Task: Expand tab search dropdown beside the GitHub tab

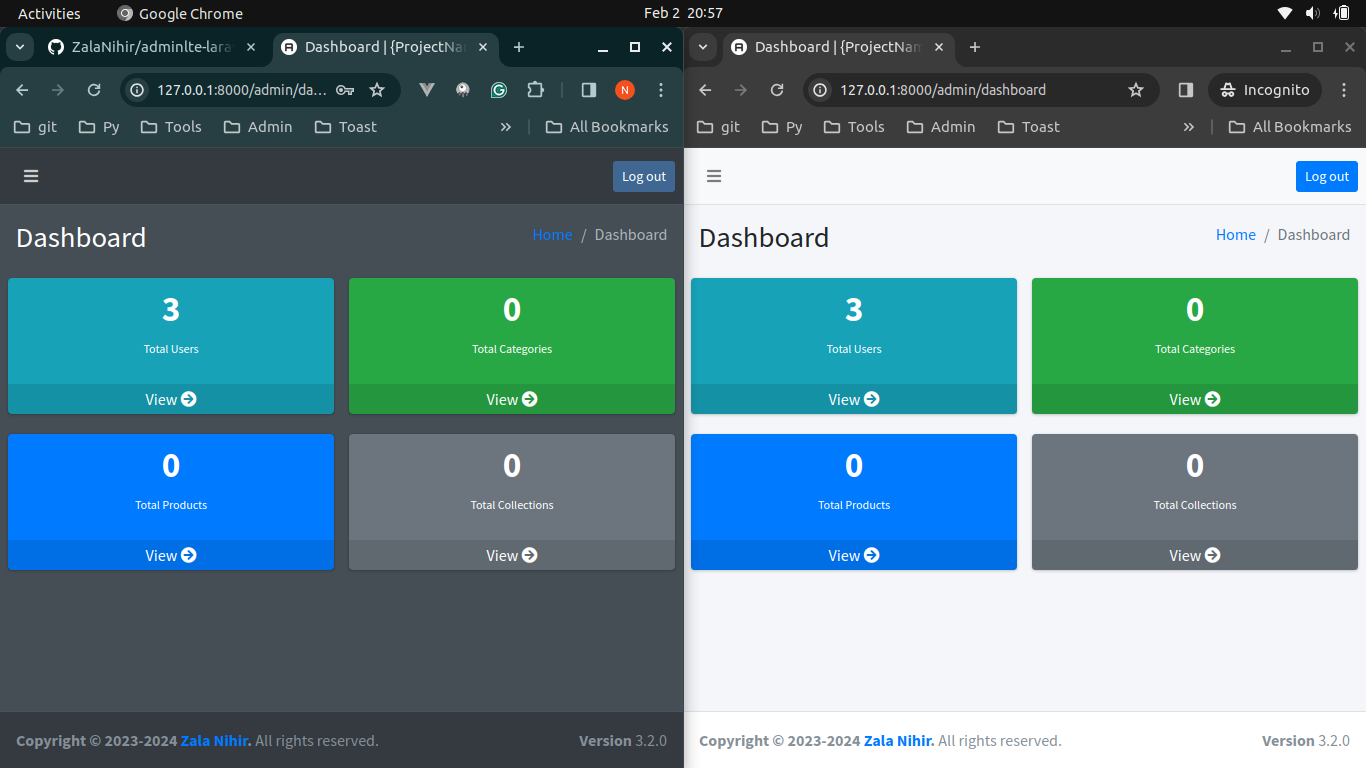Action: 20,47
